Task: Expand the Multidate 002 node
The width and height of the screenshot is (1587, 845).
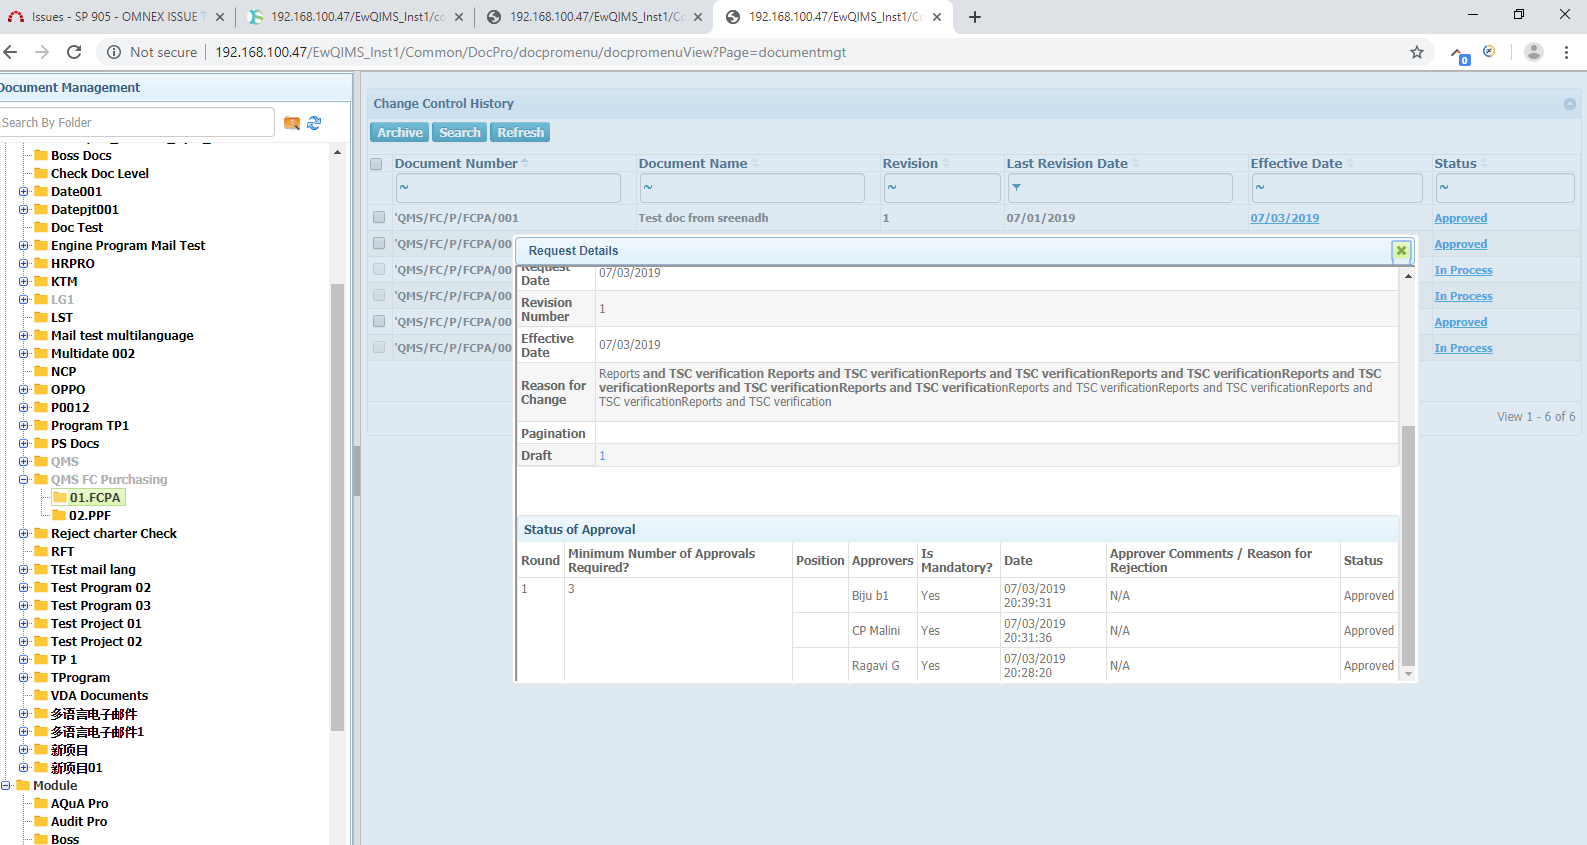Action: coord(24,353)
